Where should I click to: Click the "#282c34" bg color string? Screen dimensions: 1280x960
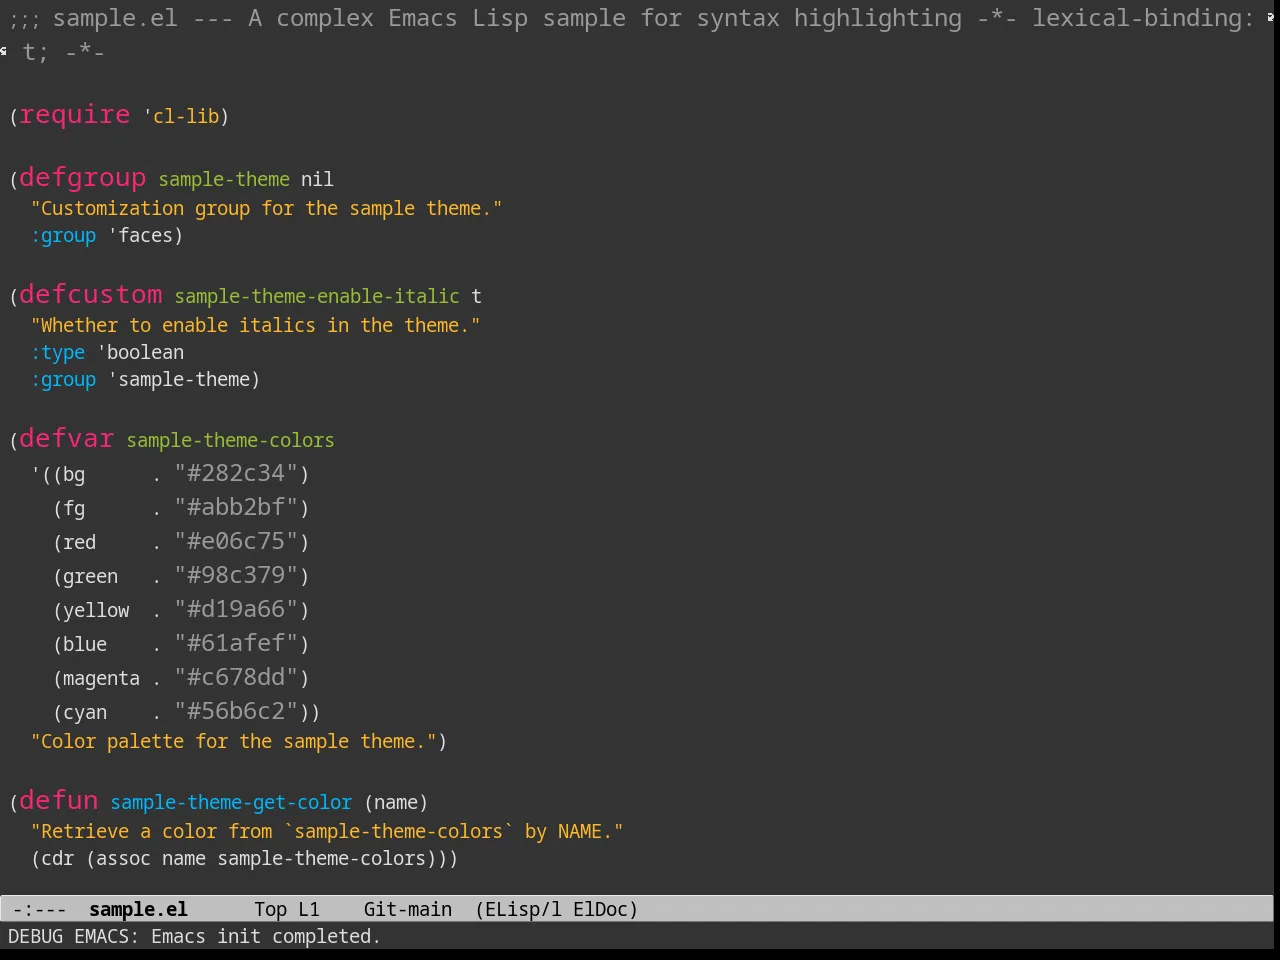(x=237, y=473)
